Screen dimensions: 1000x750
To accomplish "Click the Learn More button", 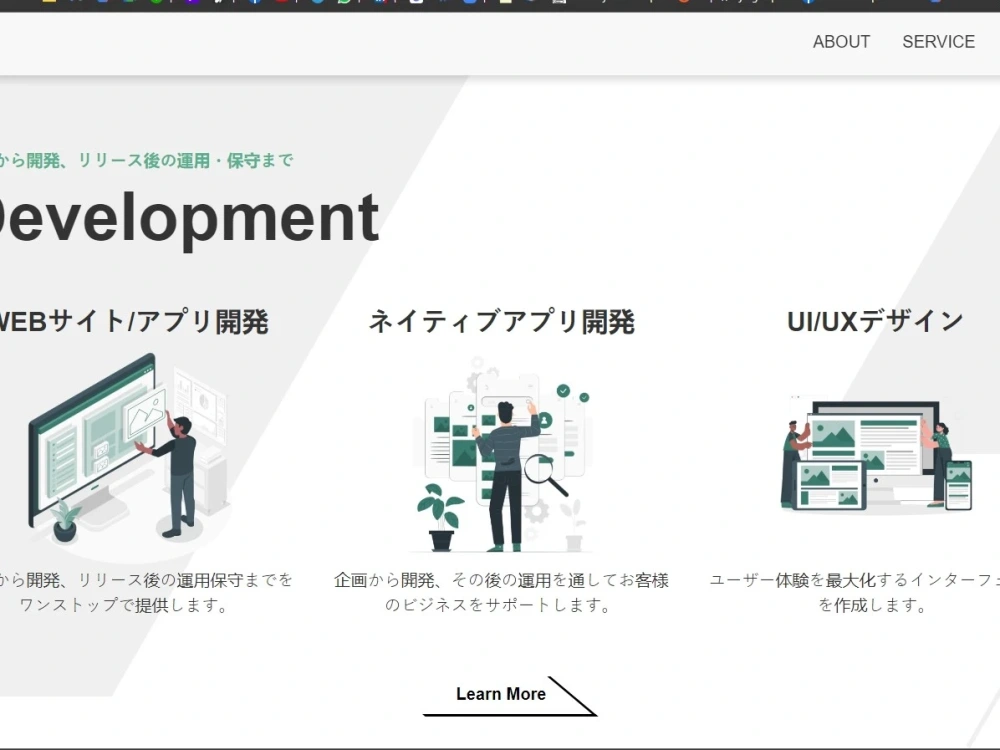I will coord(509,696).
